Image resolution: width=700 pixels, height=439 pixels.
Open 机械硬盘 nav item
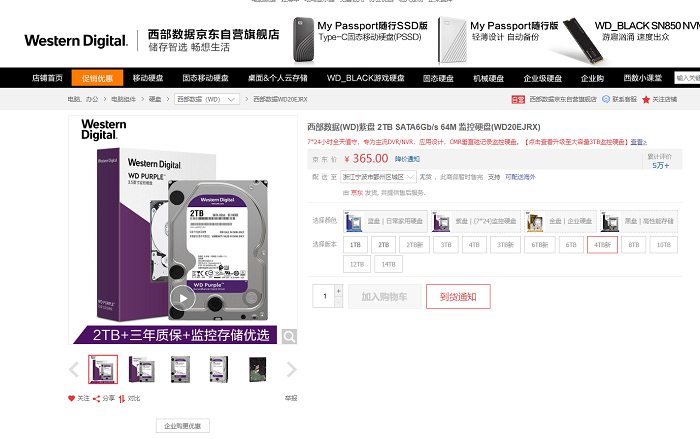click(x=488, y=78)
